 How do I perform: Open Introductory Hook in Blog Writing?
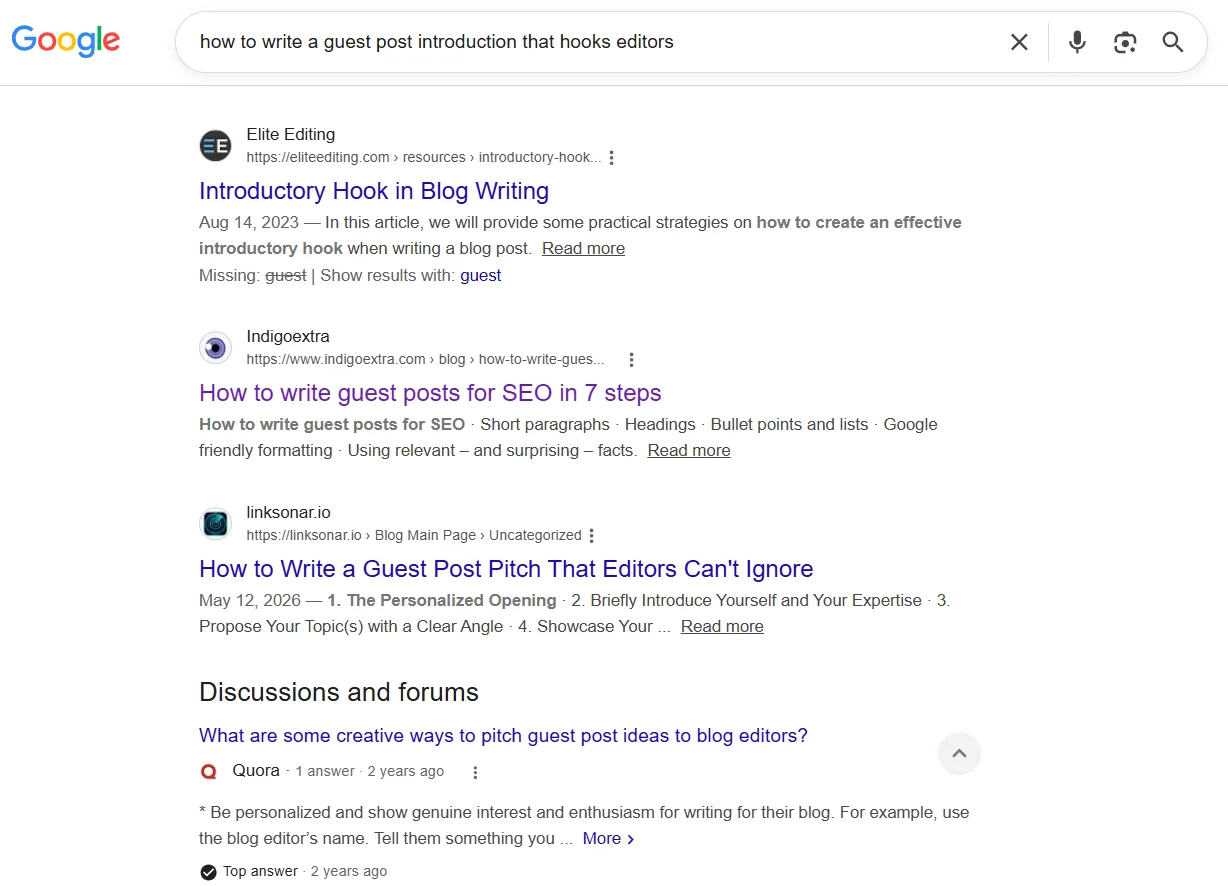coord(374,191)
